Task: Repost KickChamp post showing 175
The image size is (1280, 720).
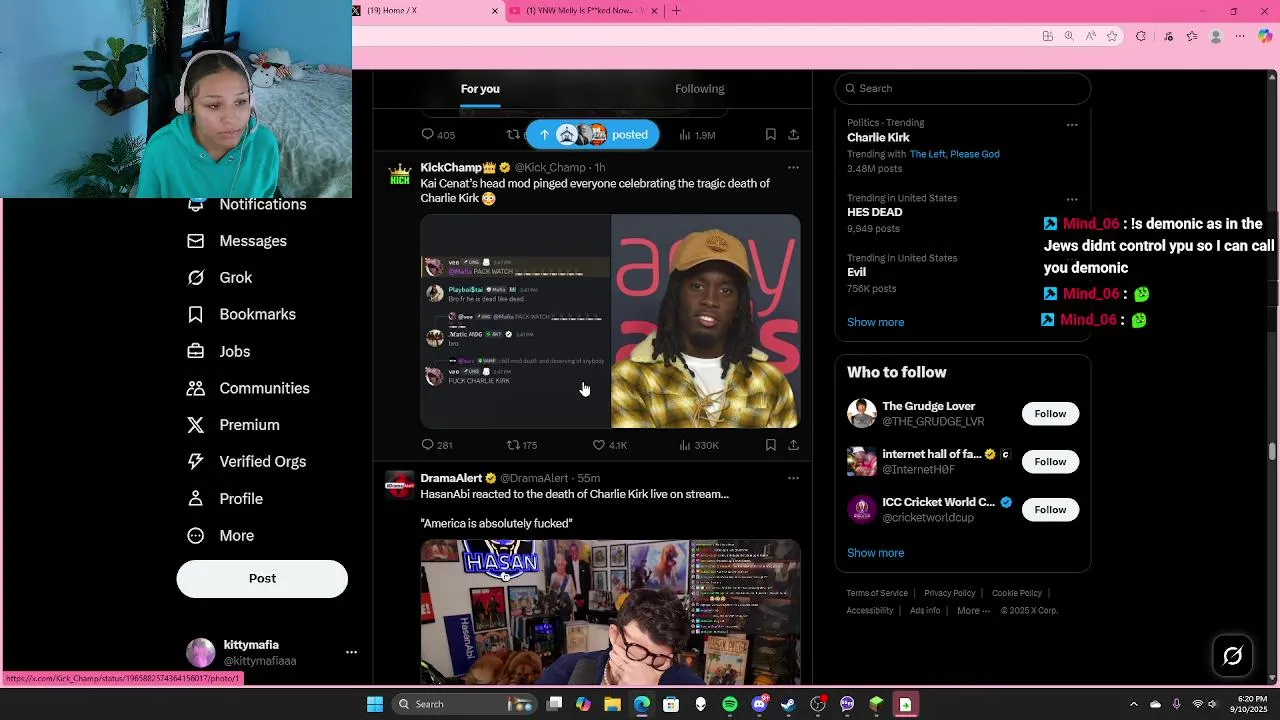Action: (522, 445)
